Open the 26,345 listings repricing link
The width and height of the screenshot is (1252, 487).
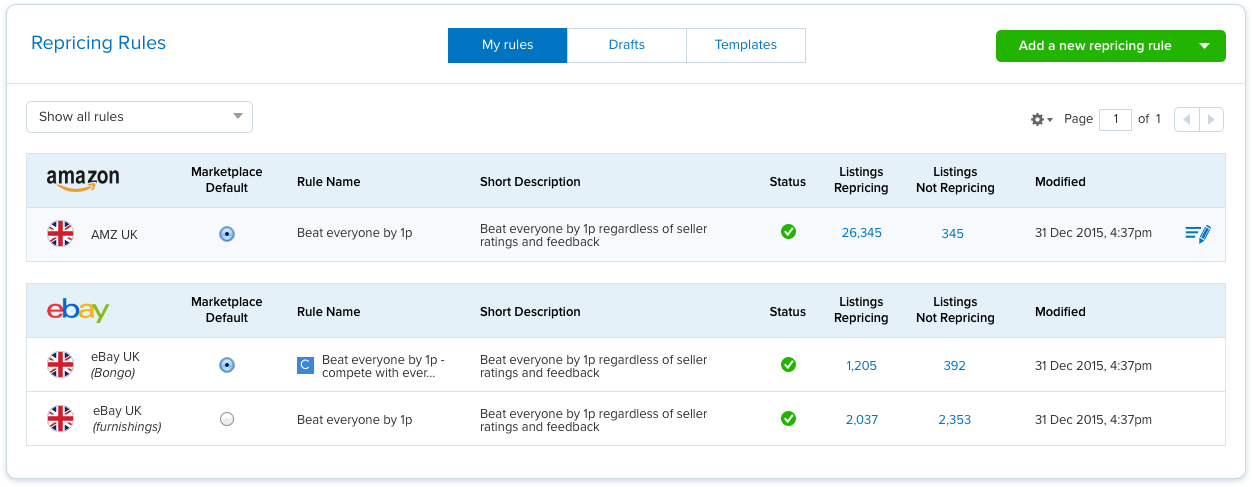(861, 233)
